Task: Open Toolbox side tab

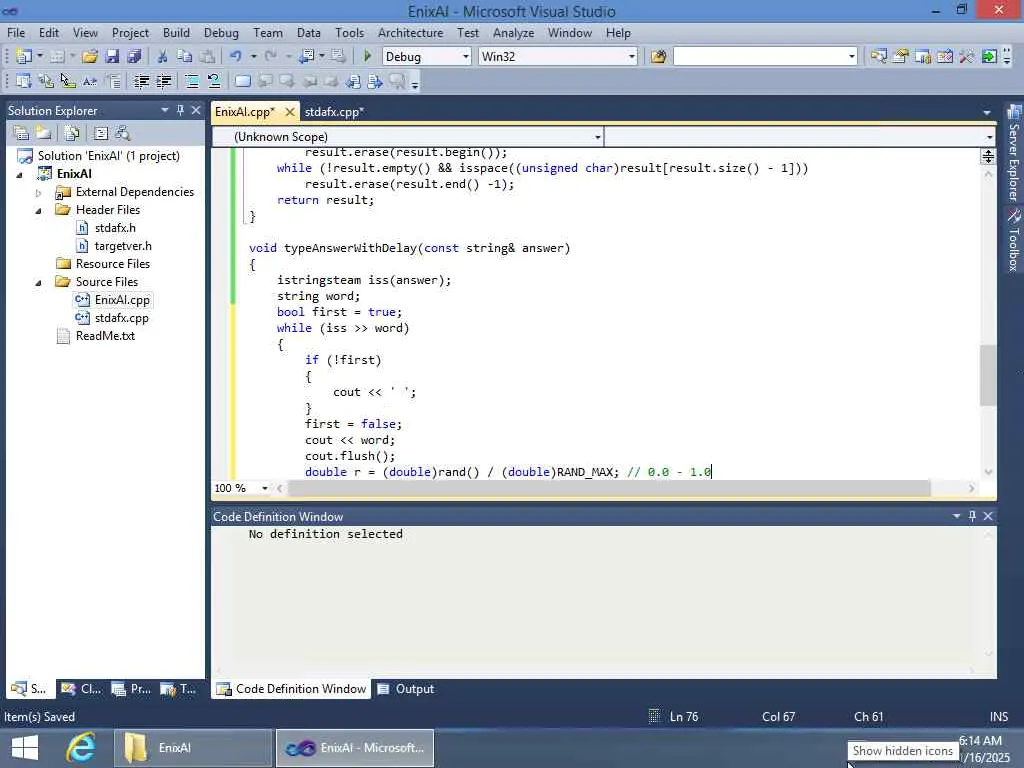Action: coord(1014,240)
